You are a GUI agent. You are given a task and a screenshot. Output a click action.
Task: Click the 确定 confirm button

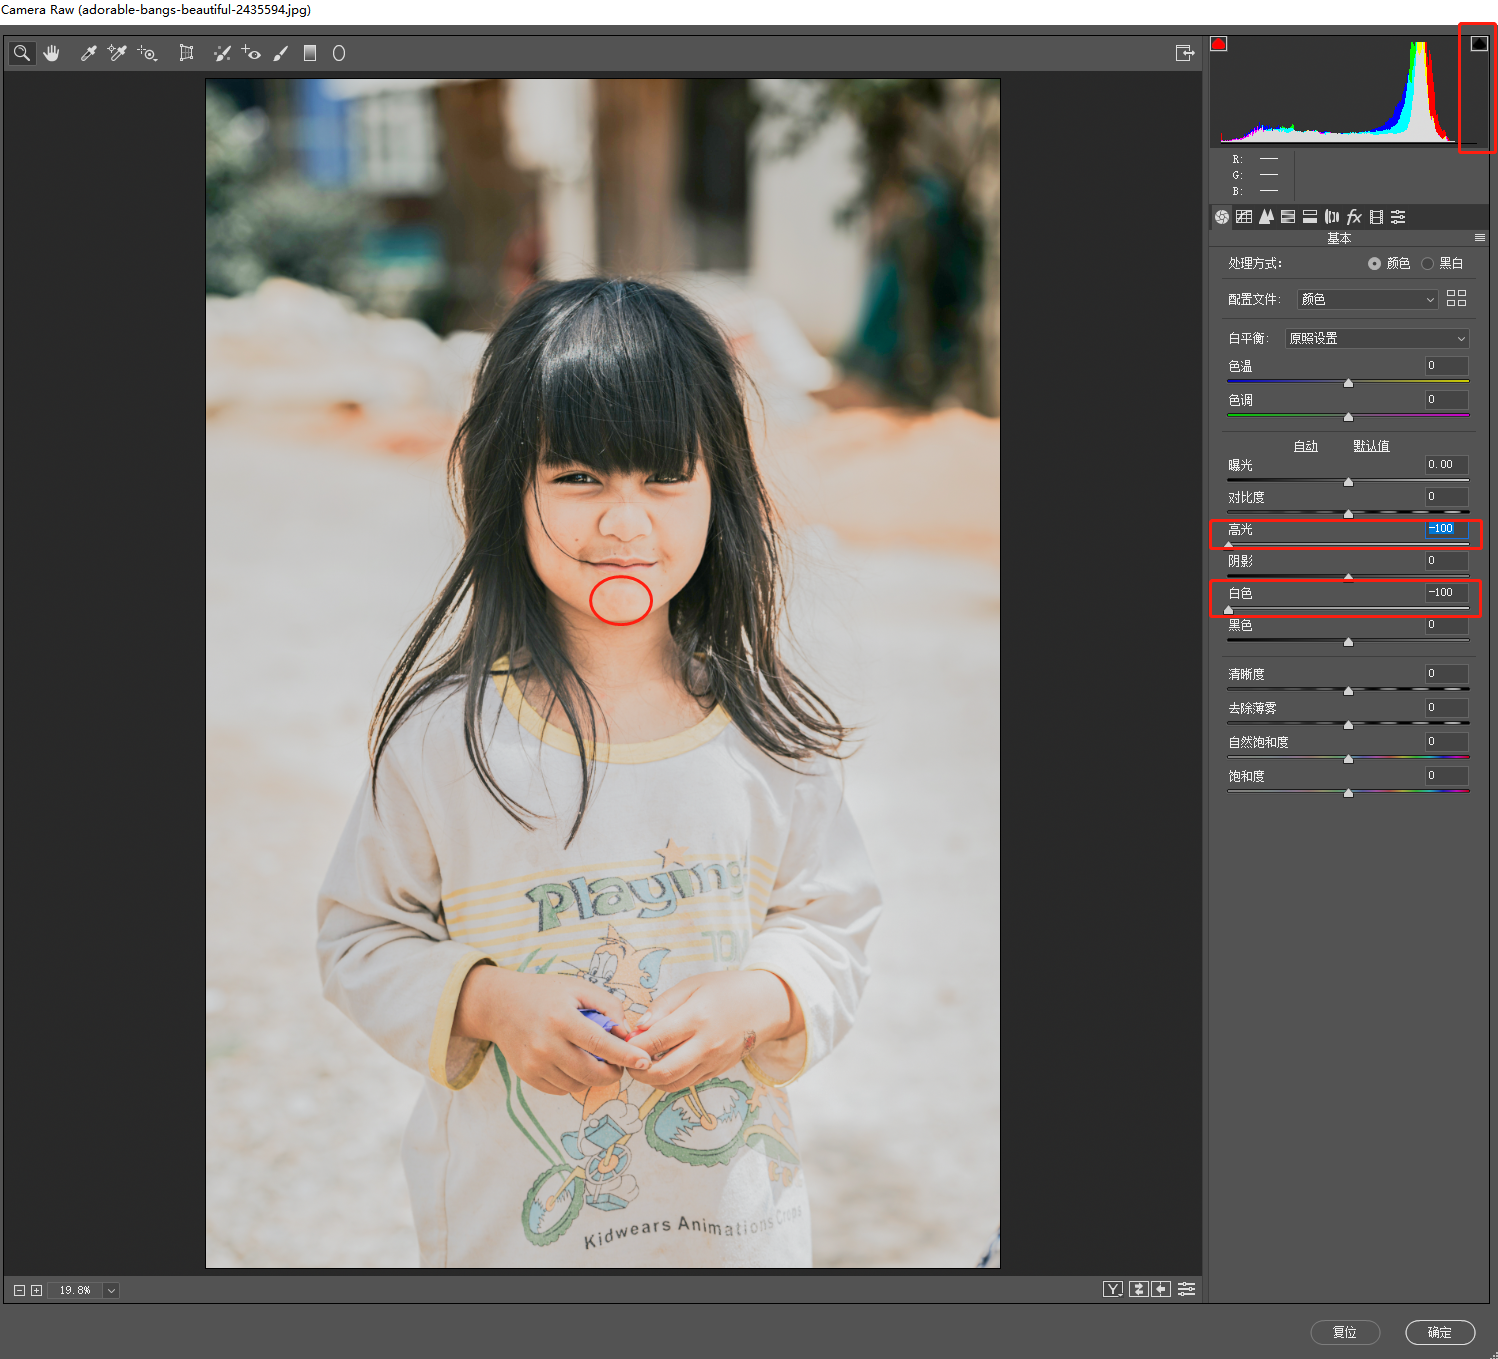(1440, 1332)
